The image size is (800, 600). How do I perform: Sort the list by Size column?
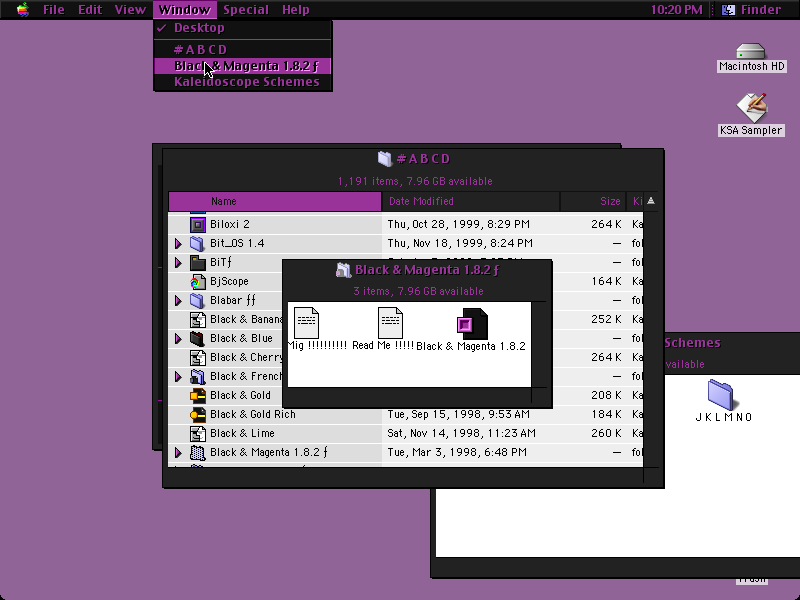coord(593,202)
